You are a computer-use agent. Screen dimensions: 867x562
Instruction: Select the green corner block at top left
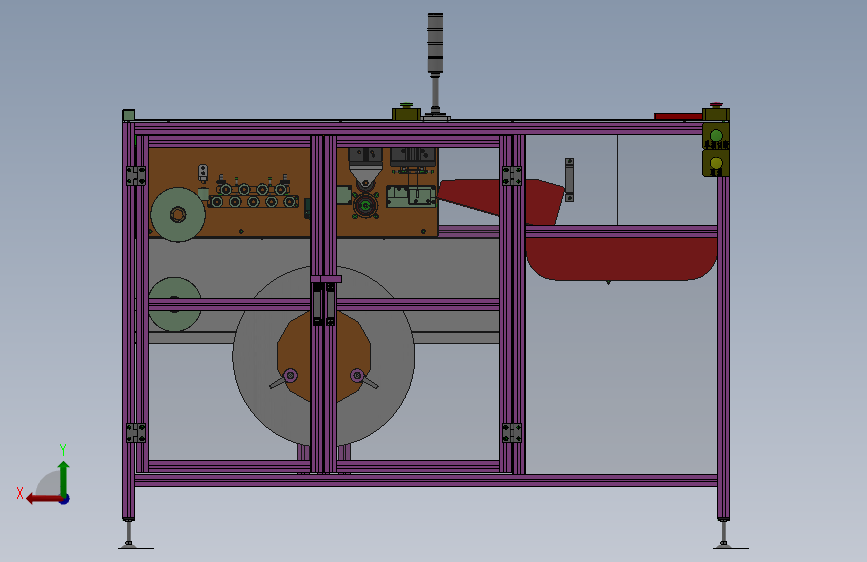coord(129,115)
